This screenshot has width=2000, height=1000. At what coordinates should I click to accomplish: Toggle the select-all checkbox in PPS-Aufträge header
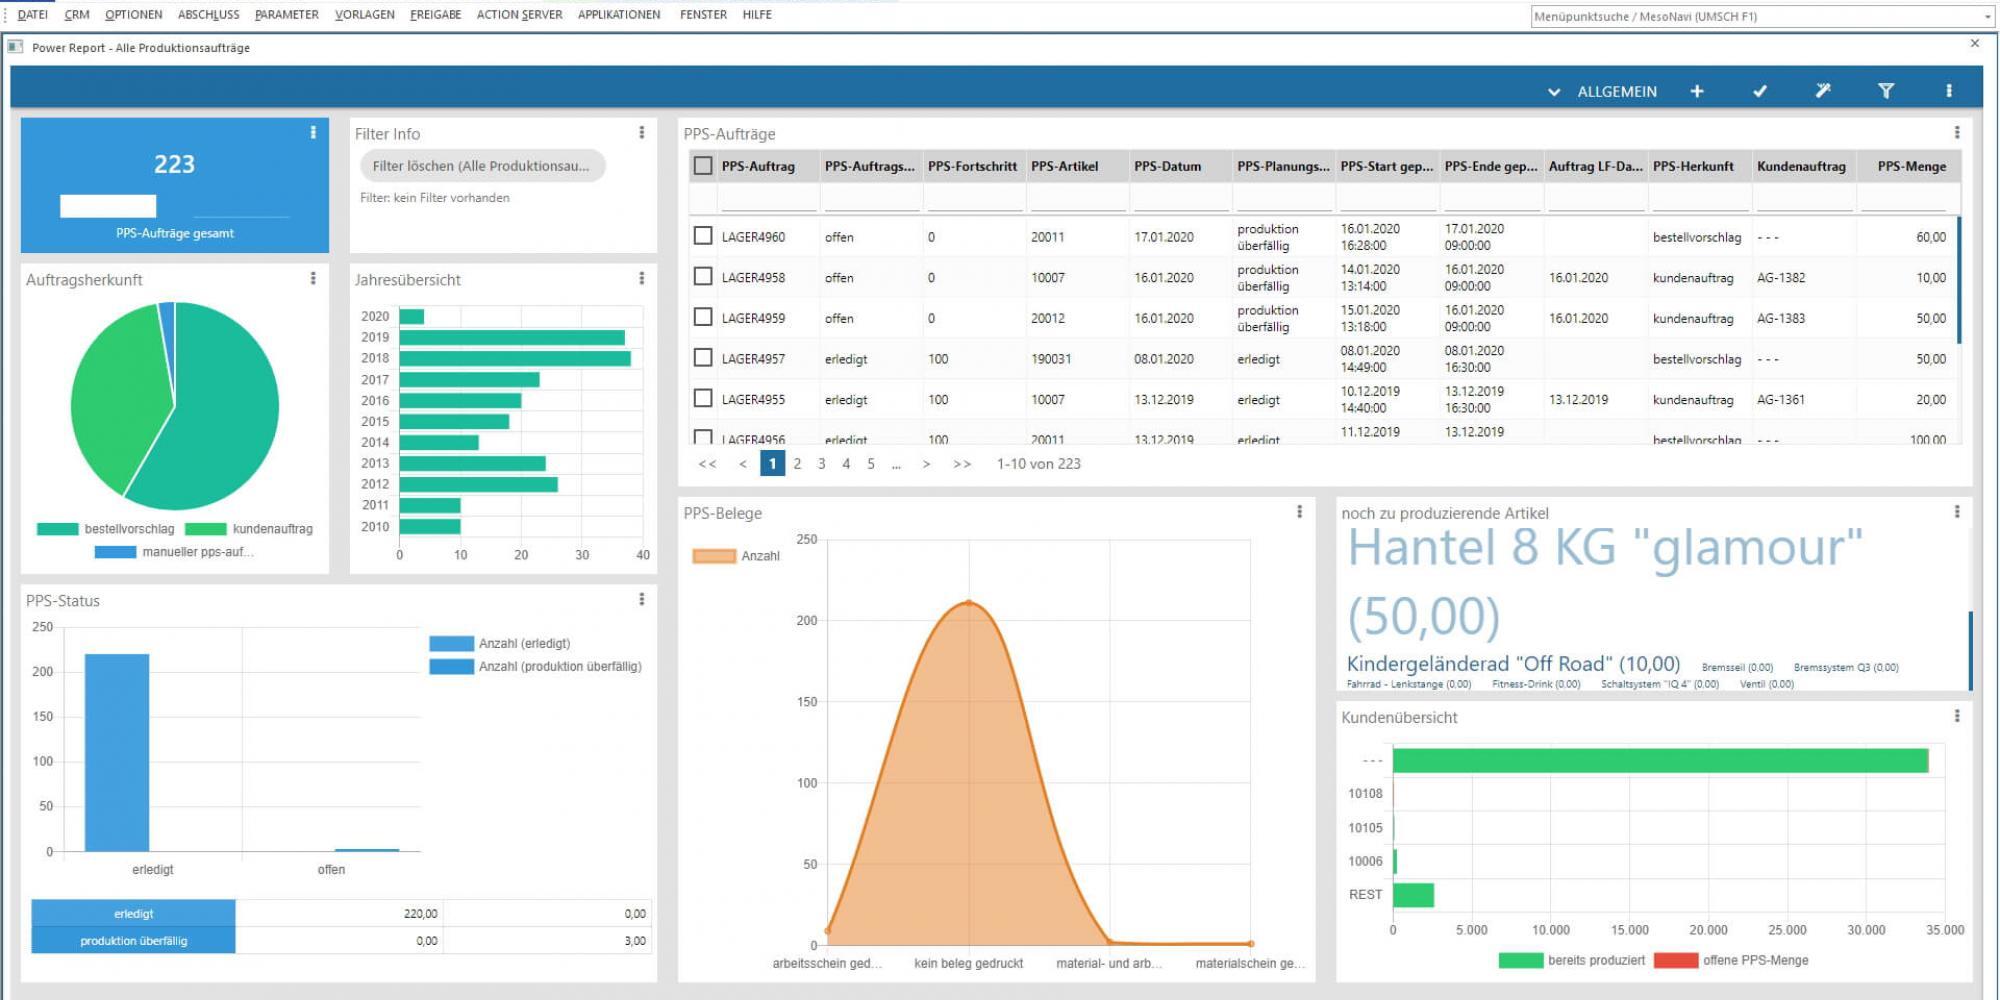coord(703,166)
